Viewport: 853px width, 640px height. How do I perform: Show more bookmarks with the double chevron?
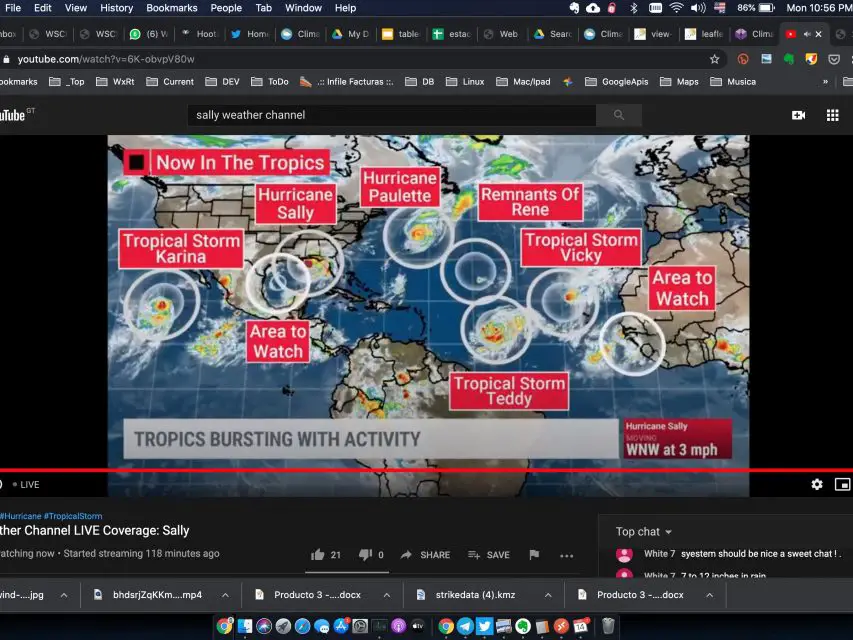(x=825, y=82)
